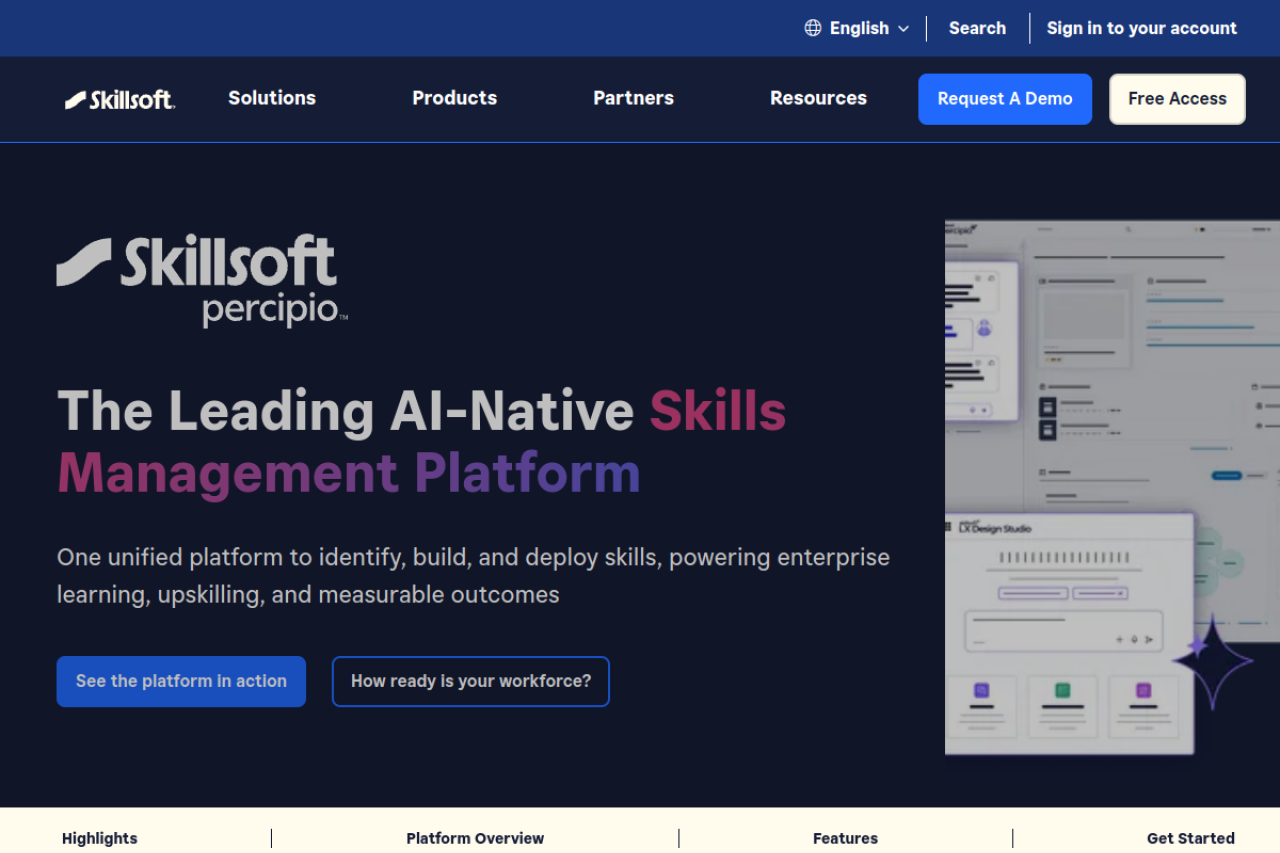This screenshot has width=1280, height=853.
Task: Open the Solutions menu
Action: [x=272, y=98]
